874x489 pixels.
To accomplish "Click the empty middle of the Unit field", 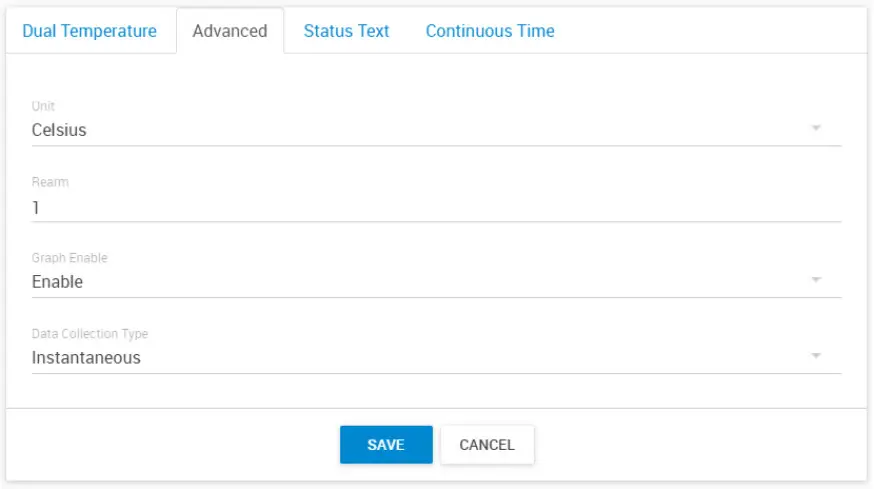I will coord(436,130).
